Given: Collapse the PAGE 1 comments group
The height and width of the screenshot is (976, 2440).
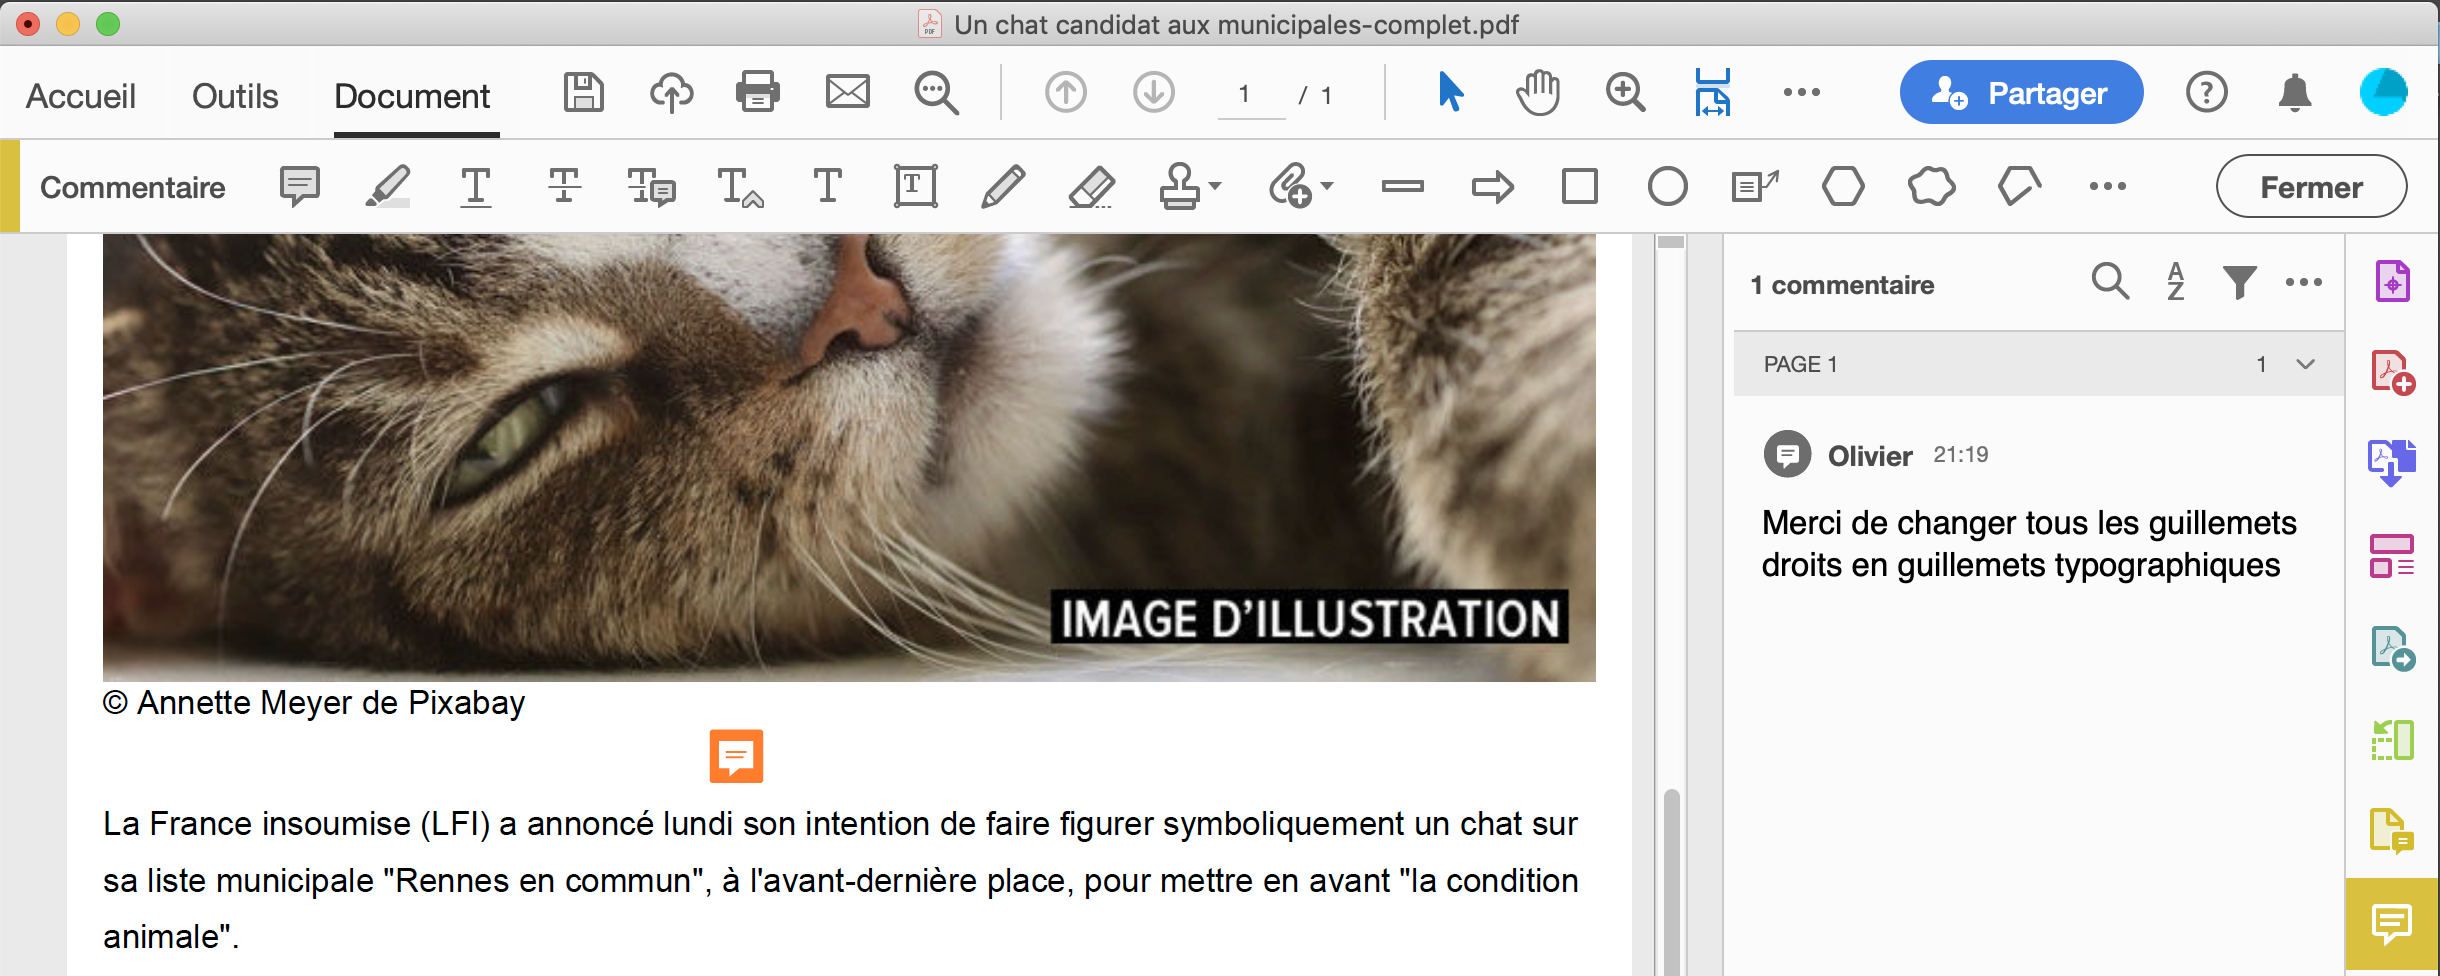Looking at the screenshot, I should [x=2306, y=365].
